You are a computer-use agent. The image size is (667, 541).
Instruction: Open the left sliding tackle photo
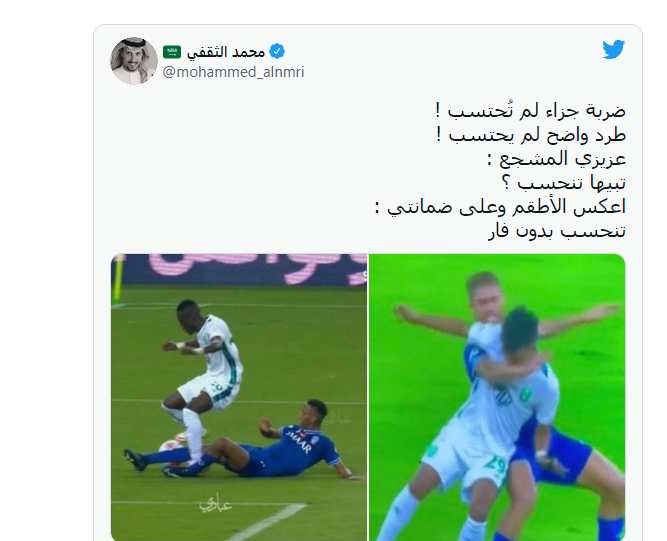pos(239,397)
